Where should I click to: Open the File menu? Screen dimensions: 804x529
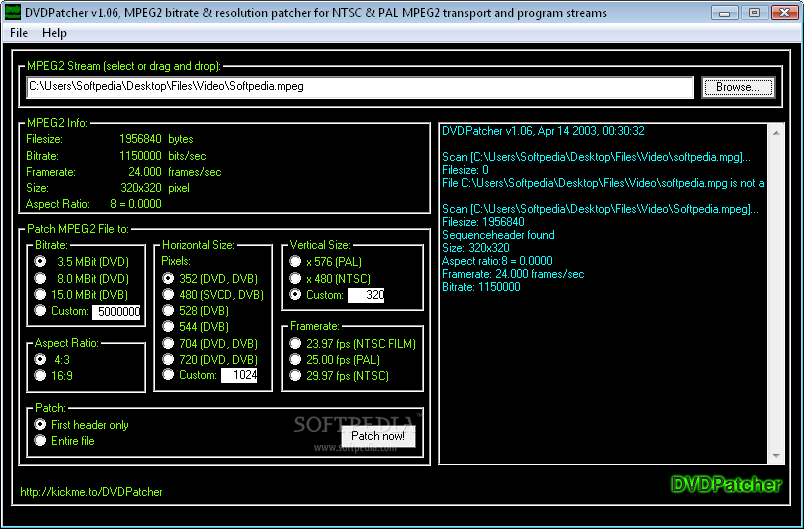[19, 33]
